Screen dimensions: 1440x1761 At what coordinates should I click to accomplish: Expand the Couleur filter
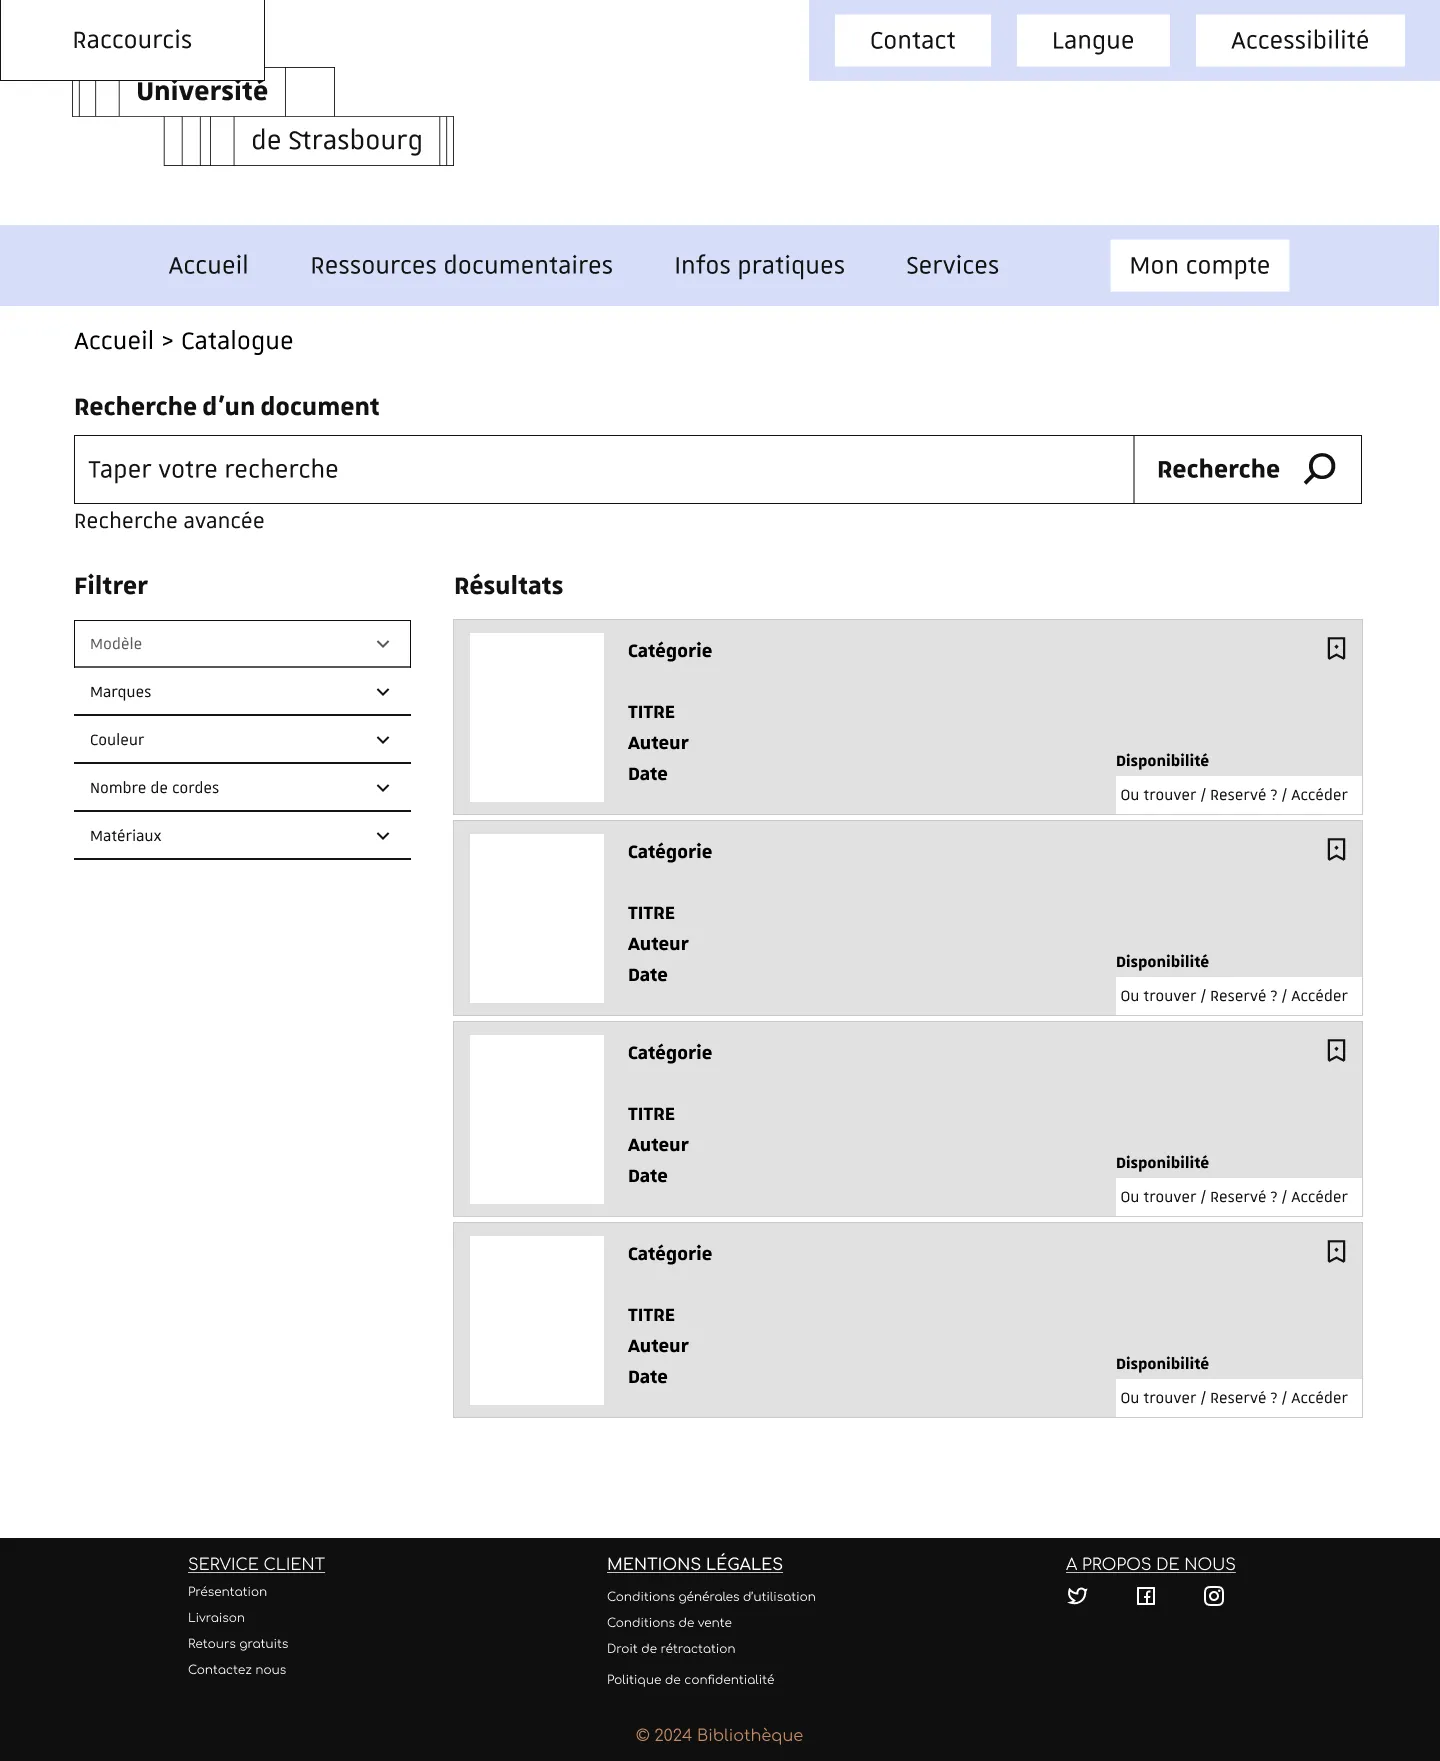point(242,740)
